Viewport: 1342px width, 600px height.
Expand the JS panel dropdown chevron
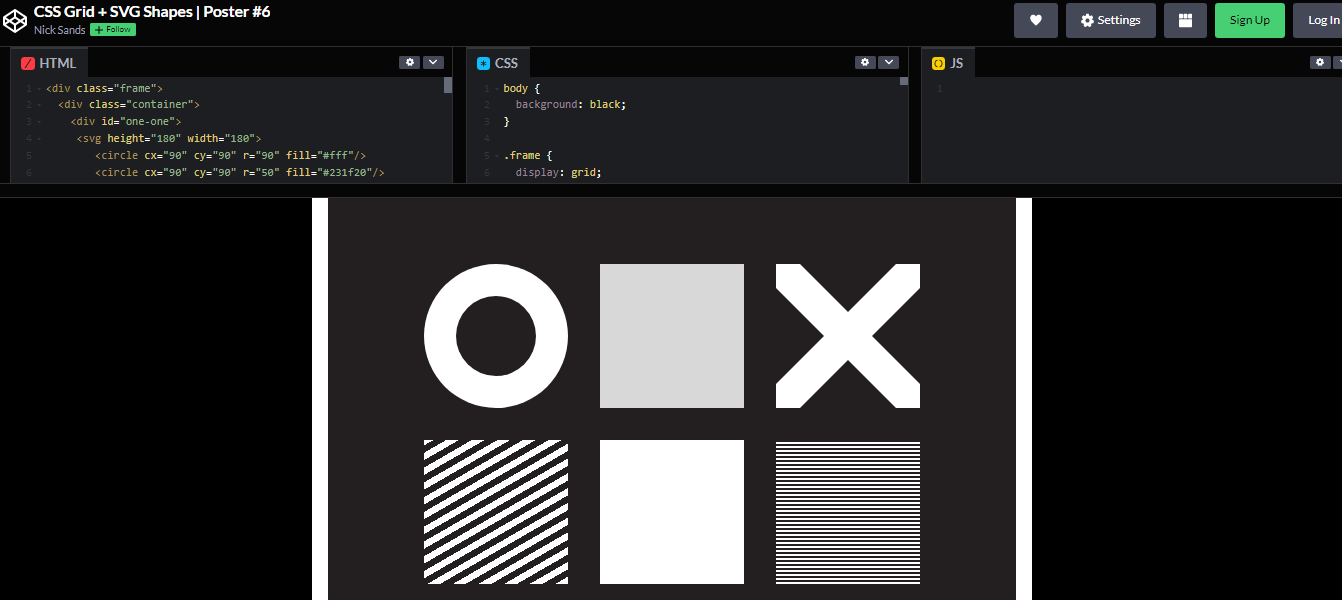pyautogui.click(x=1338, y=61)
